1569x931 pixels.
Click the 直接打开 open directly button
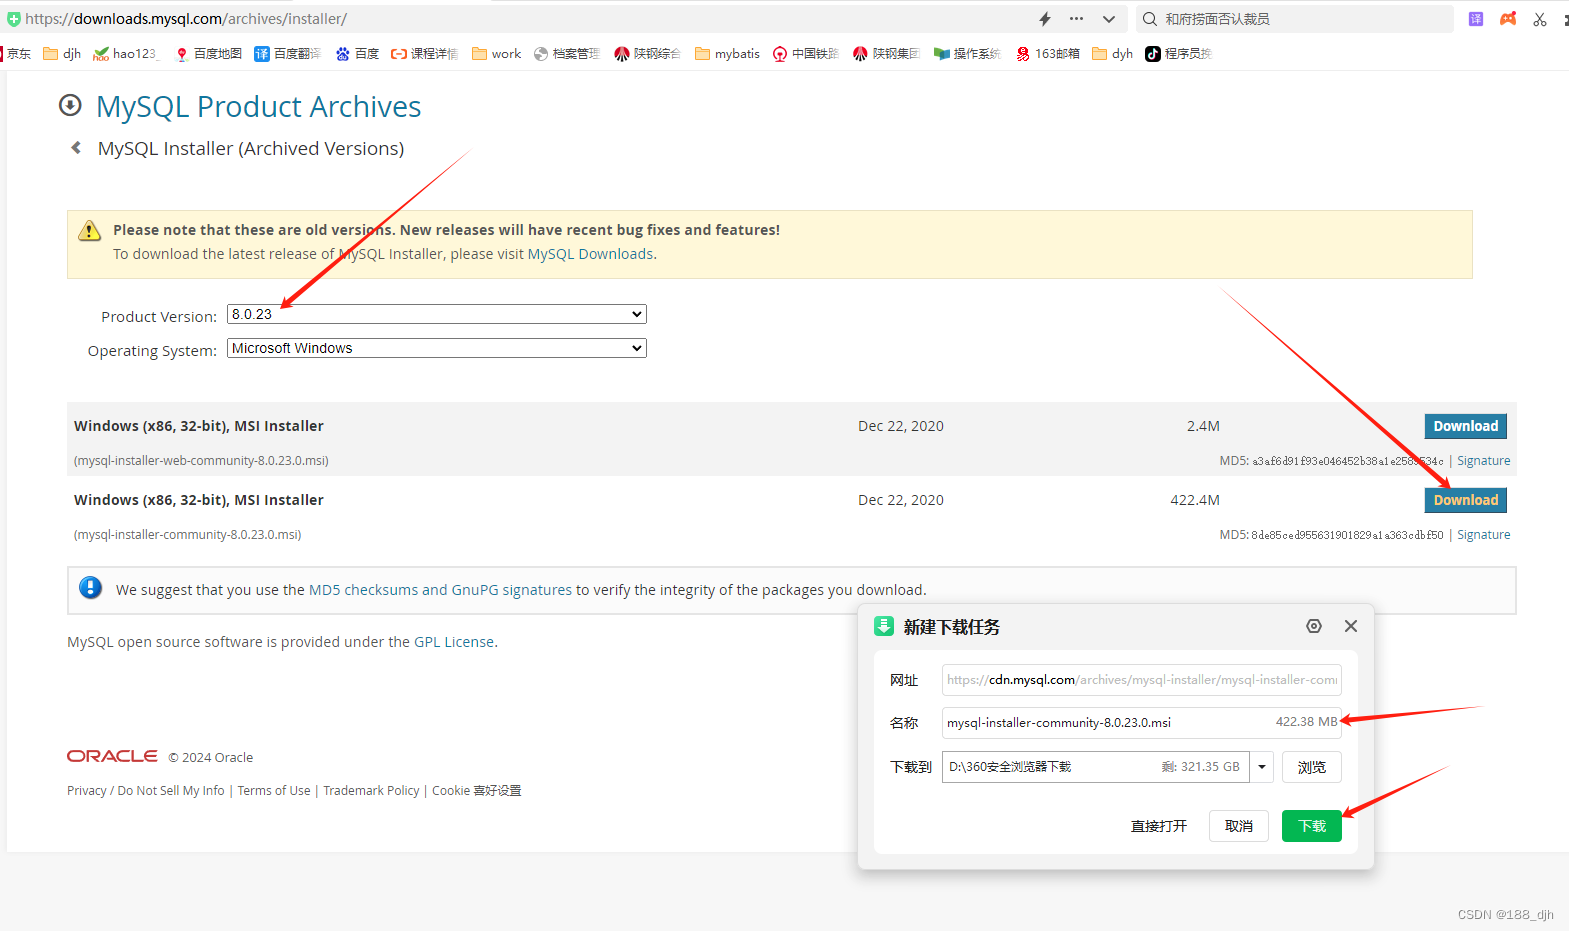click(1159, 826)
